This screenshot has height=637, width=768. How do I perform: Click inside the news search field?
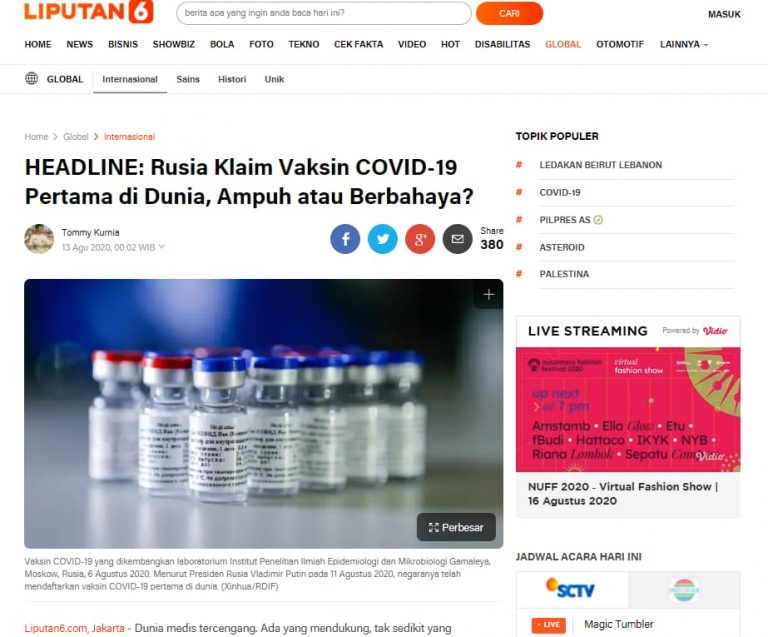coord(324,13)
